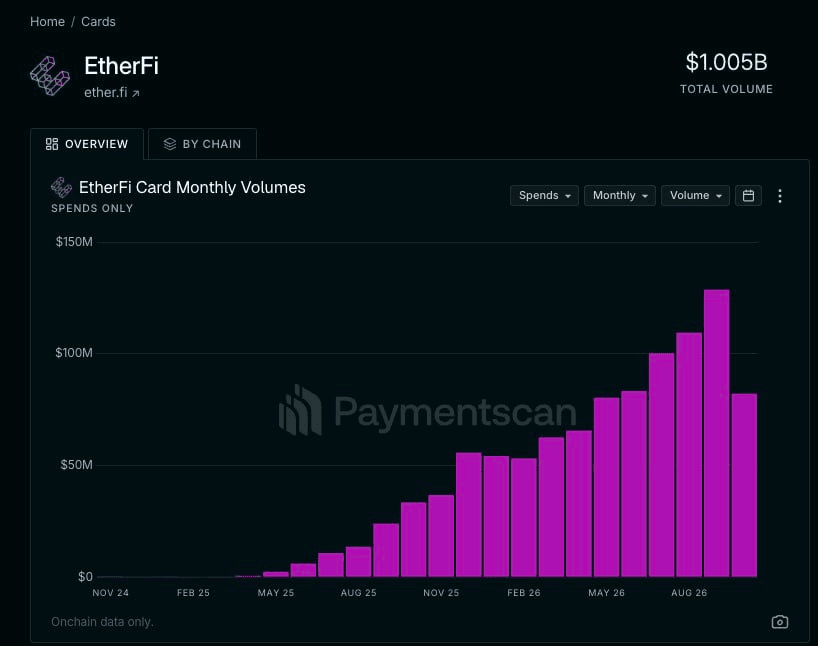Click the SPENDS ONLY subtitle
Screen dimensions: 818x646
tap(92, 208)
